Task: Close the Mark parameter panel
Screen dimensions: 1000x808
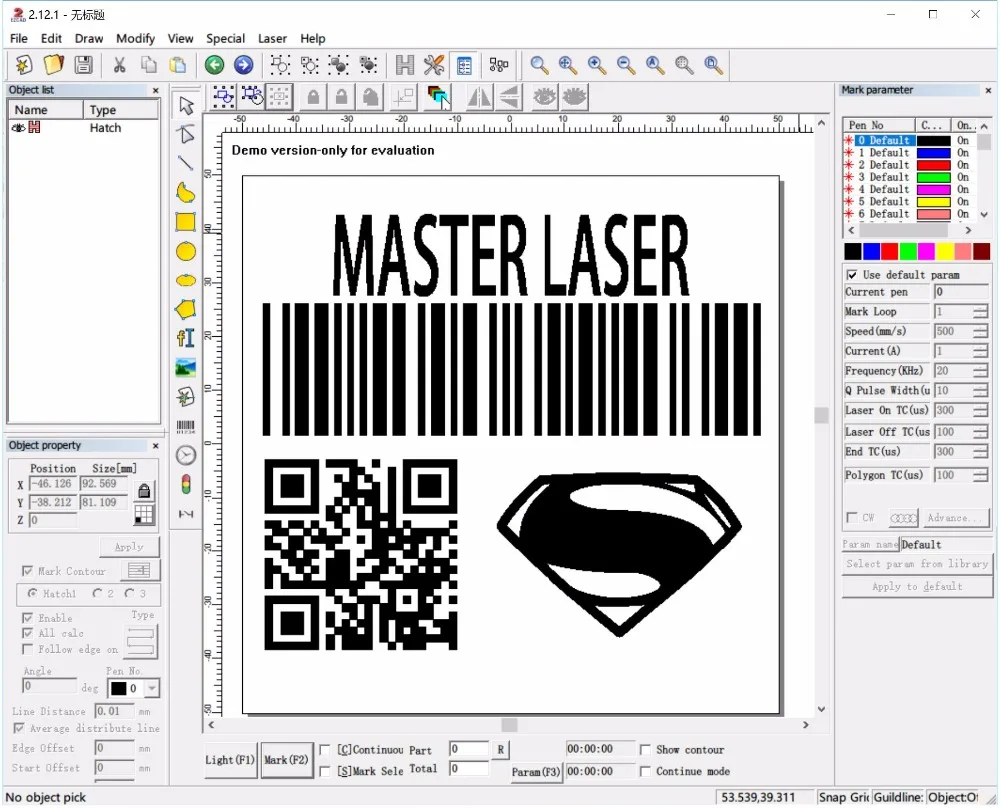Action: (x=988, y=91)
